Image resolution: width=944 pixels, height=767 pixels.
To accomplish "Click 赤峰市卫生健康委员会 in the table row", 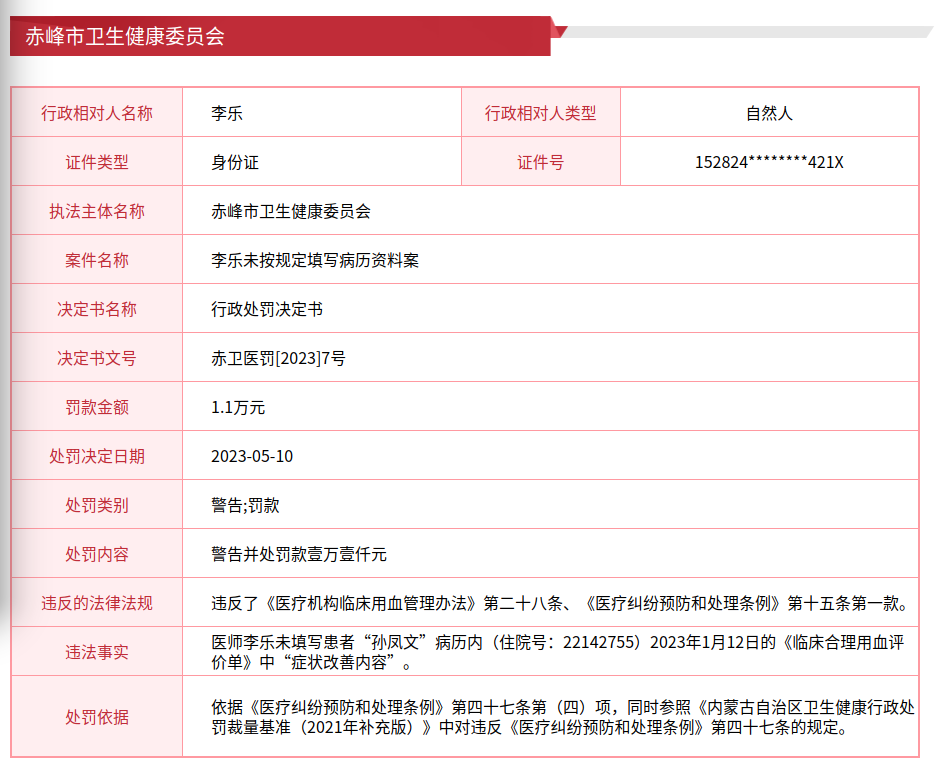I will pyautogui.click(x=291, y=211).
